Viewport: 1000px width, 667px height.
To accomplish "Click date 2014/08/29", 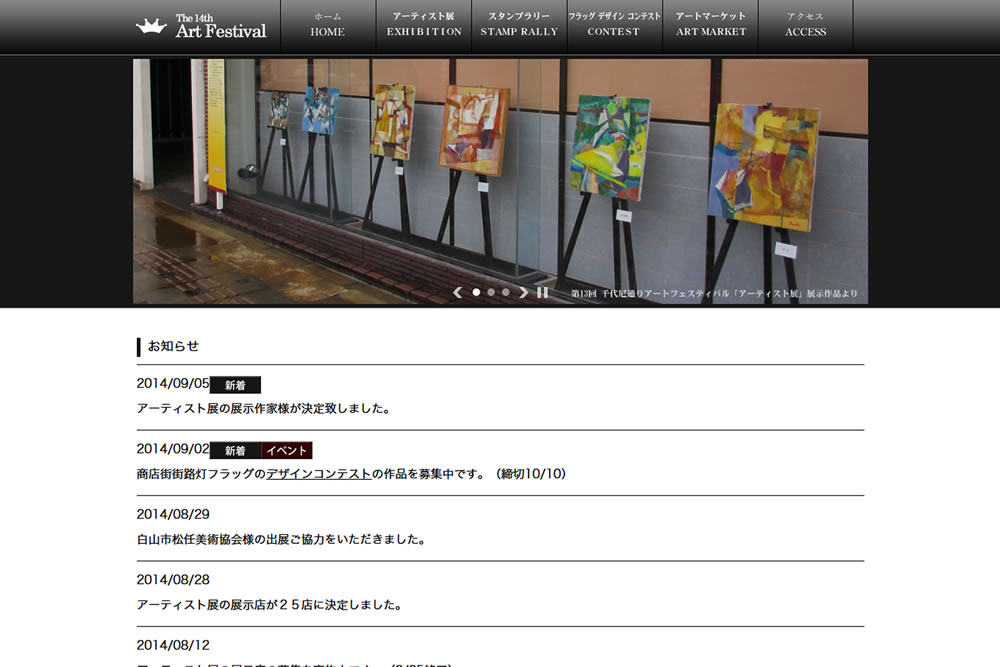I will (x=173, y=514).
